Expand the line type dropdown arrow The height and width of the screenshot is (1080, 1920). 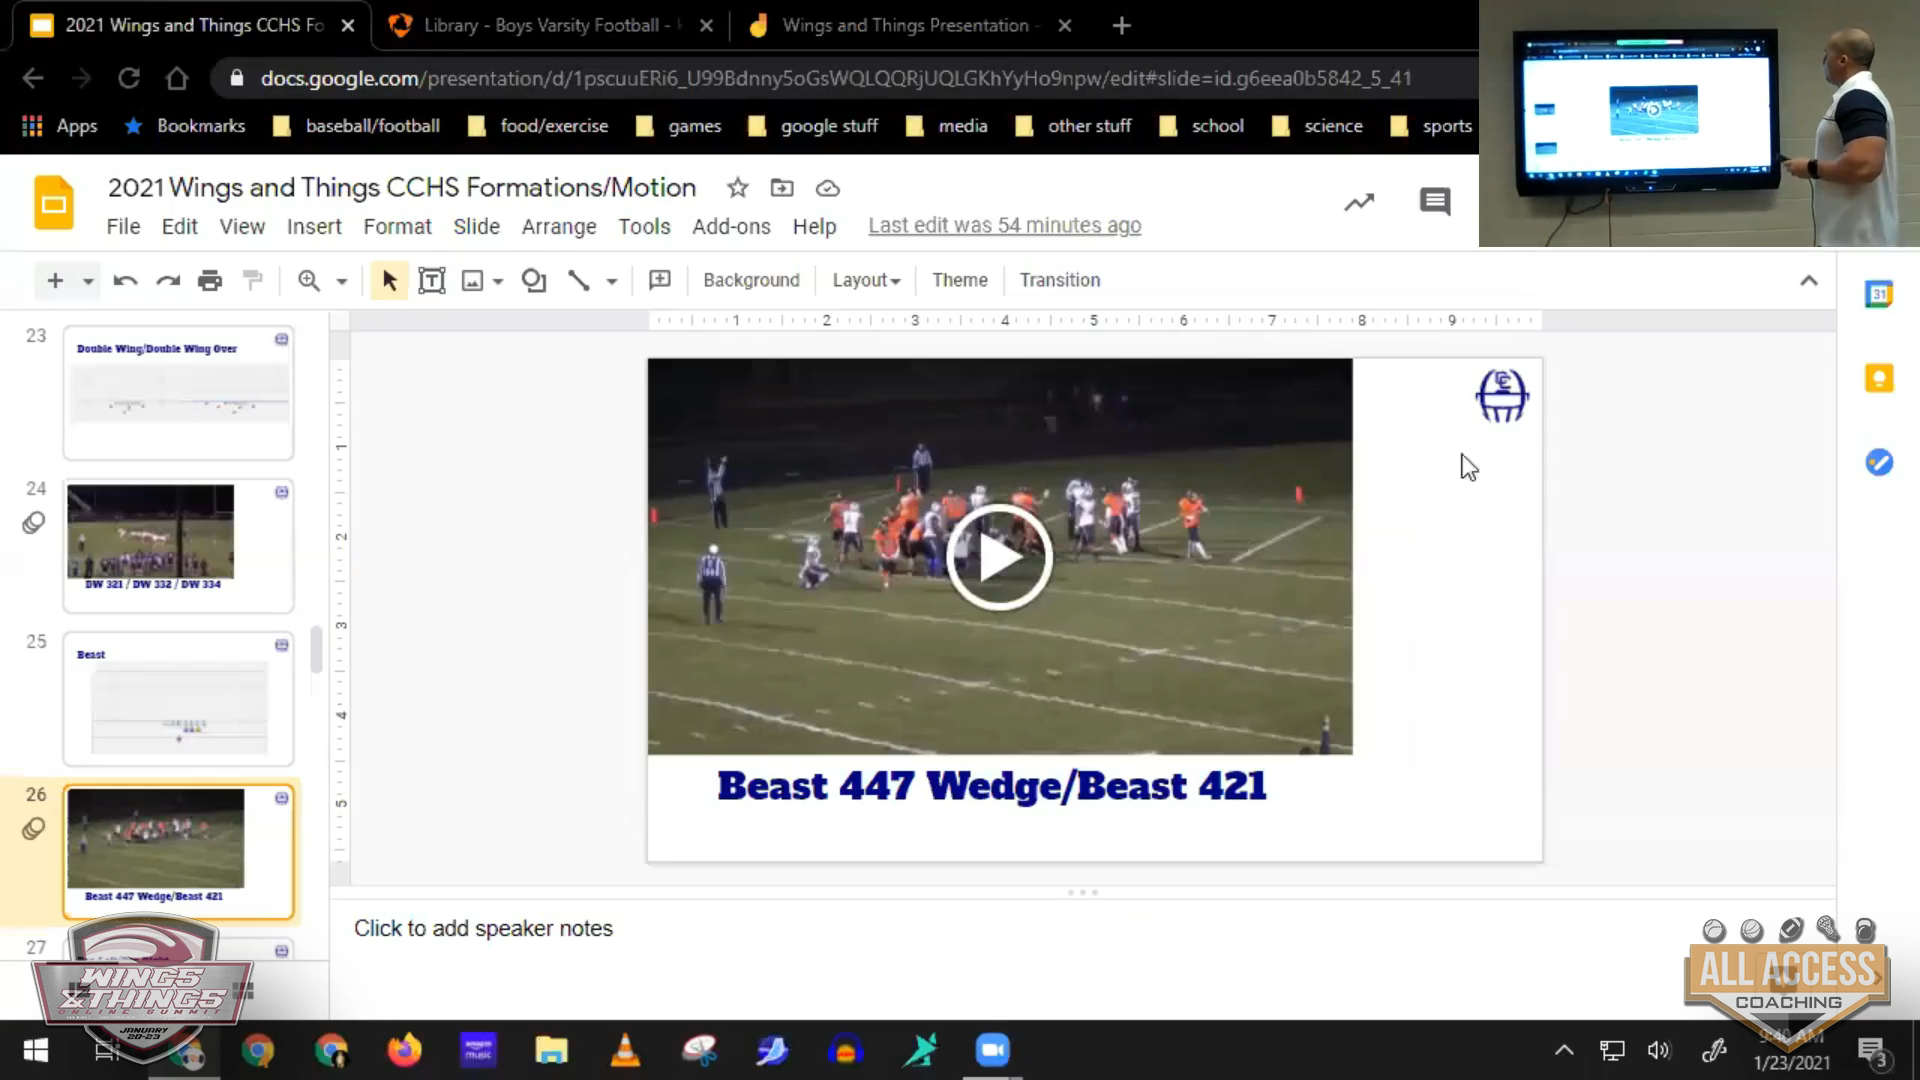pos(611,282)
